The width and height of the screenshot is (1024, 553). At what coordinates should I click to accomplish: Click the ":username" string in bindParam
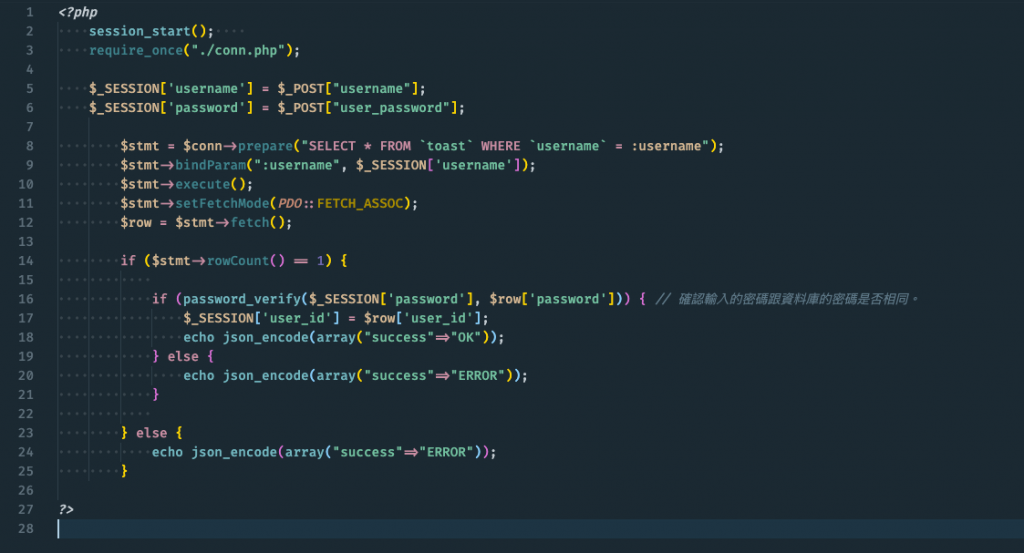point(296,165)
